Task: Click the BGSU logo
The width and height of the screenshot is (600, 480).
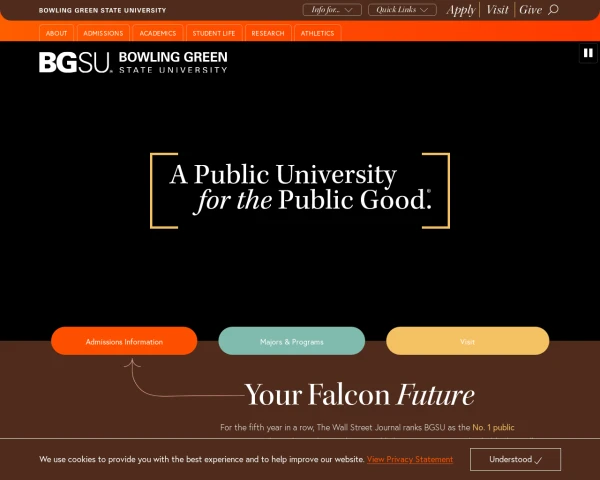Action: coord(133,62)
